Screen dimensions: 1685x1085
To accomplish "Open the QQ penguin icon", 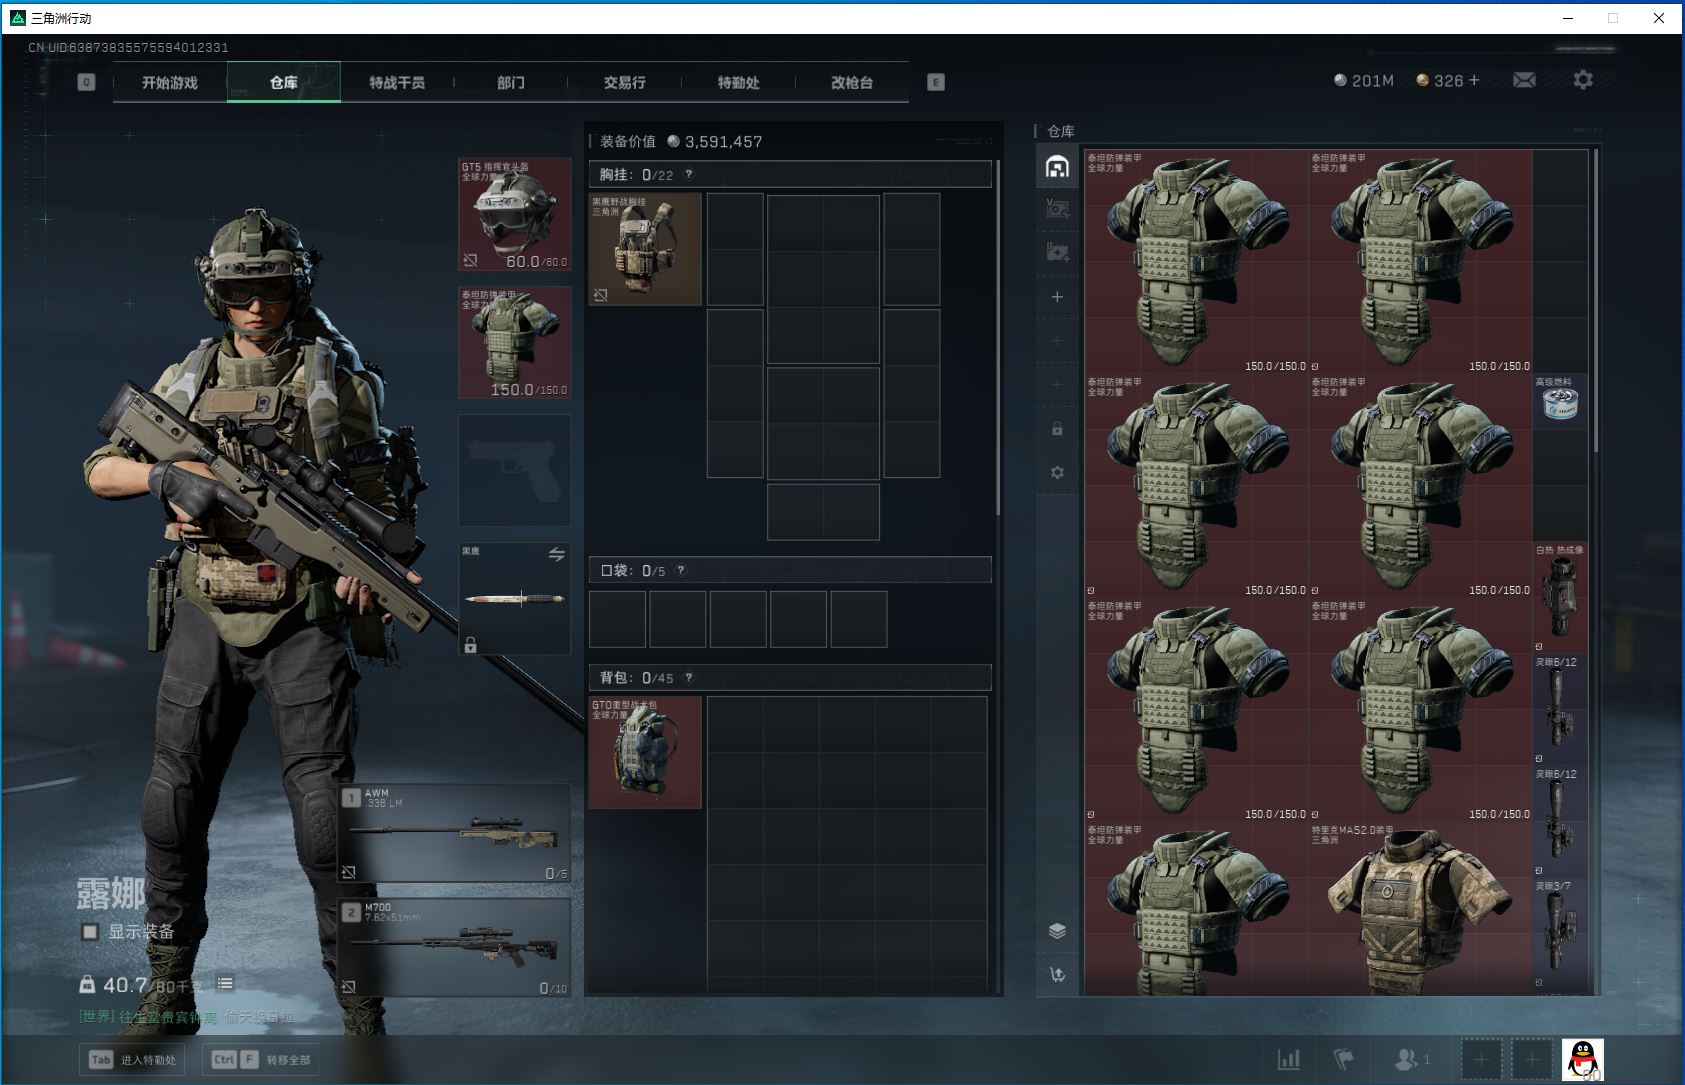I will point(1583,1059).
